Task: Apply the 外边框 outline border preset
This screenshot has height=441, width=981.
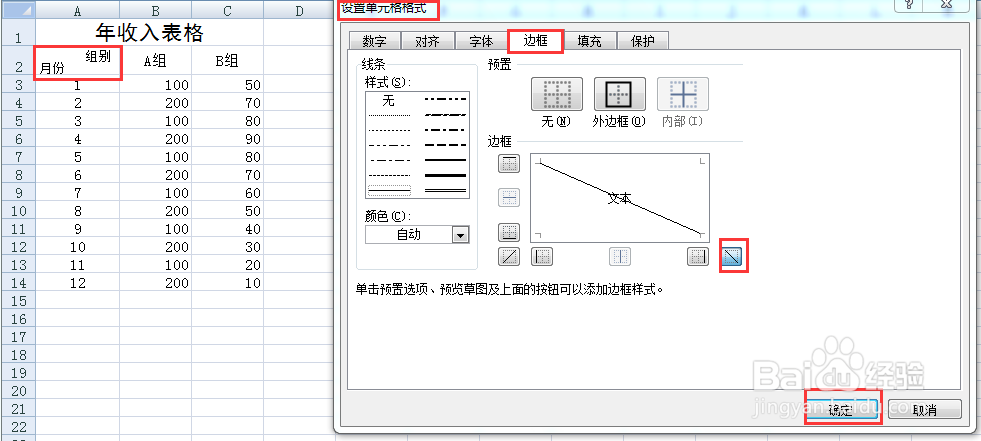Action: pyautogui.click(x=619, y=94)
